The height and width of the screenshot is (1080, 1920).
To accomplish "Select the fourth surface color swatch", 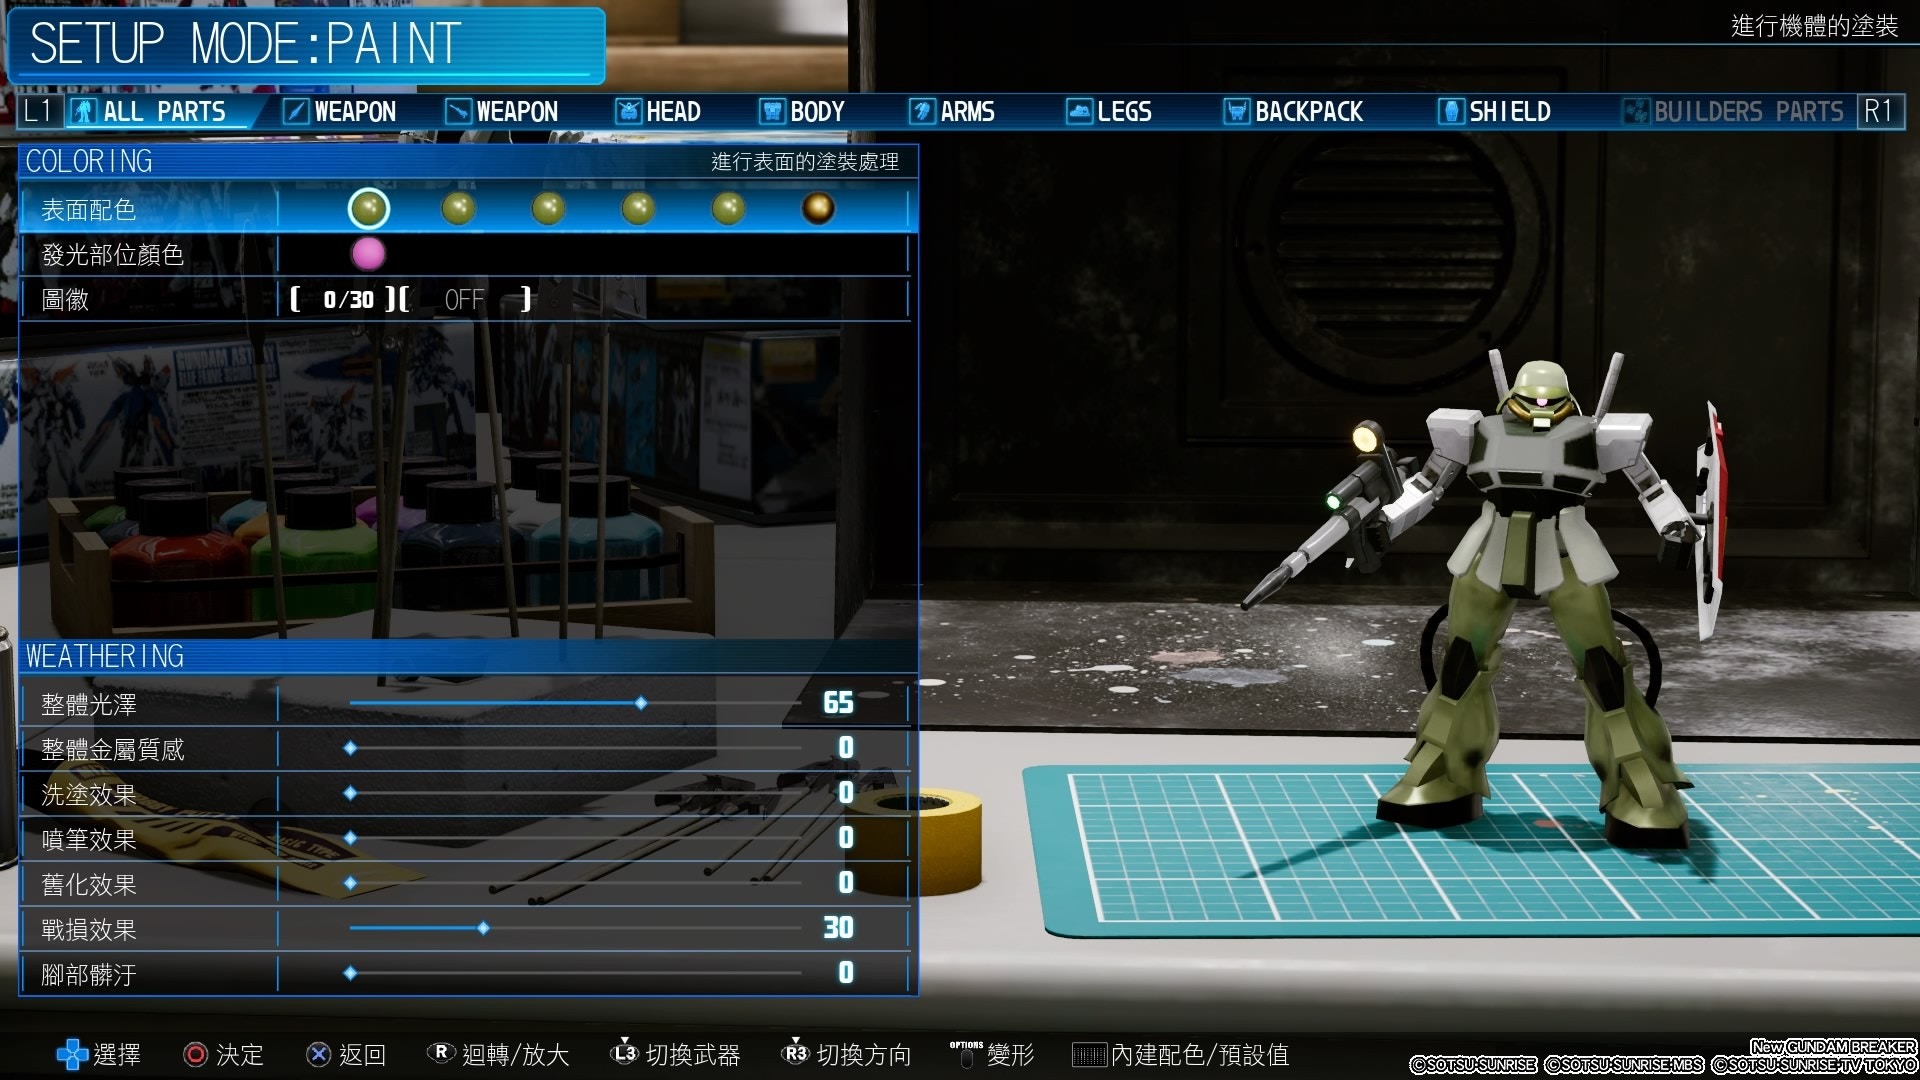I will click(639, 208).
